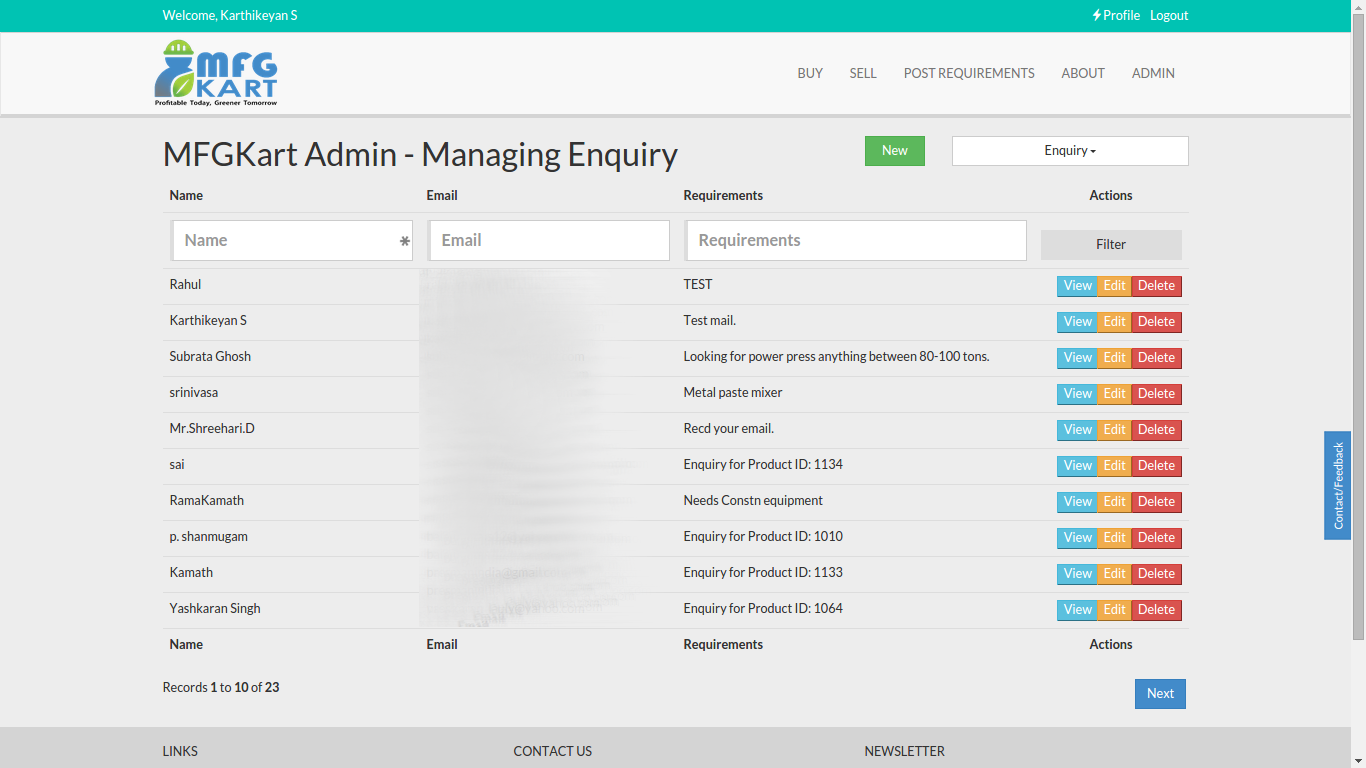The width and height of the screenshot is (1366, 768).
Task: Click the top Requirements column header
Action: 723,196
